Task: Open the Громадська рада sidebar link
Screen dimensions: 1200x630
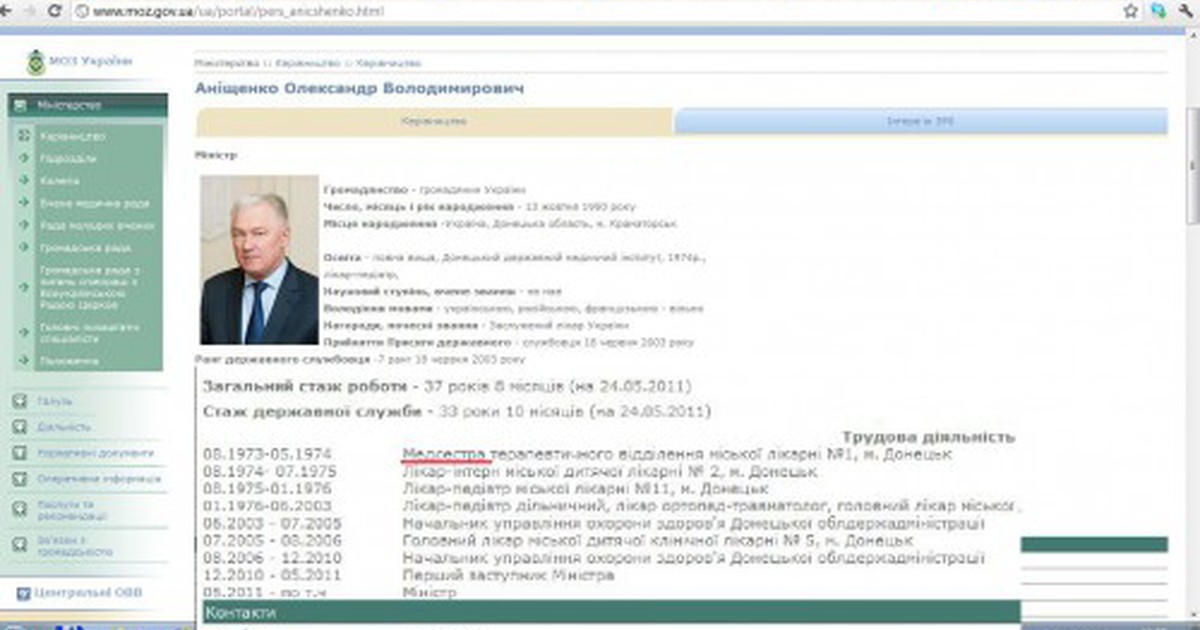Action: (x=85, y=247)
